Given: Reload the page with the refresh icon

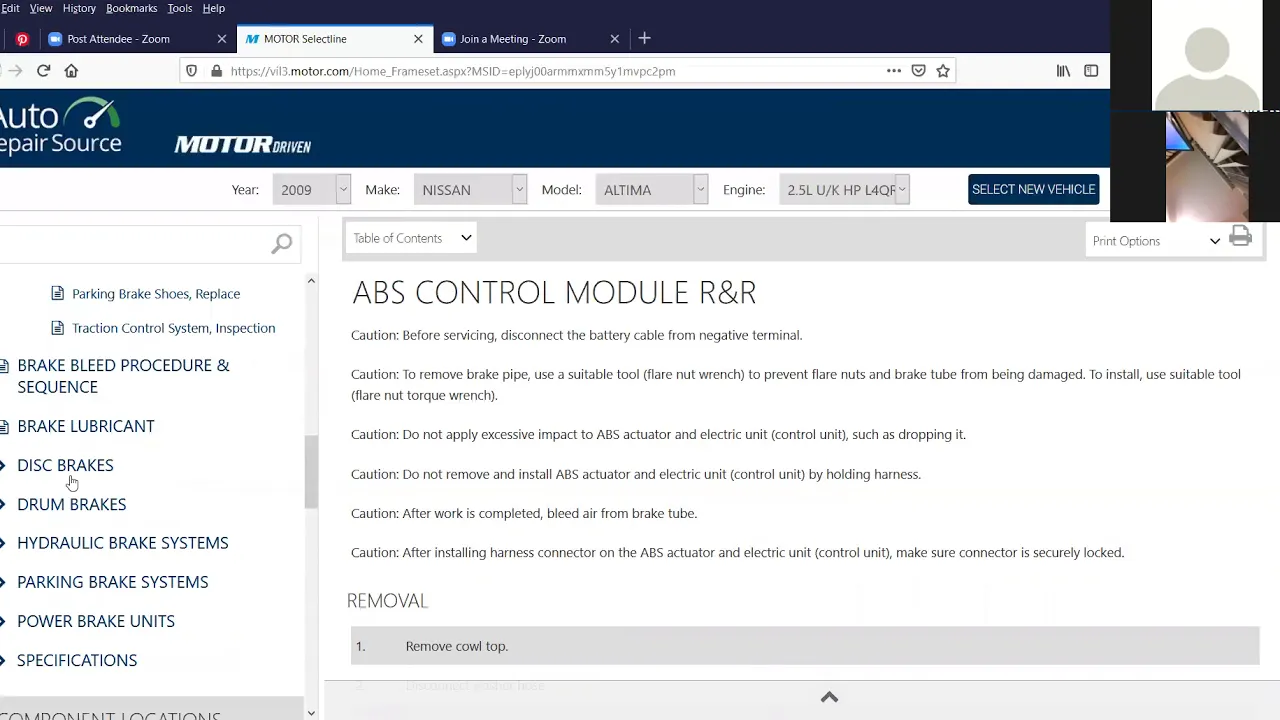Looking at the screenshot, I should pyautogui.click(x=43, y=71).
